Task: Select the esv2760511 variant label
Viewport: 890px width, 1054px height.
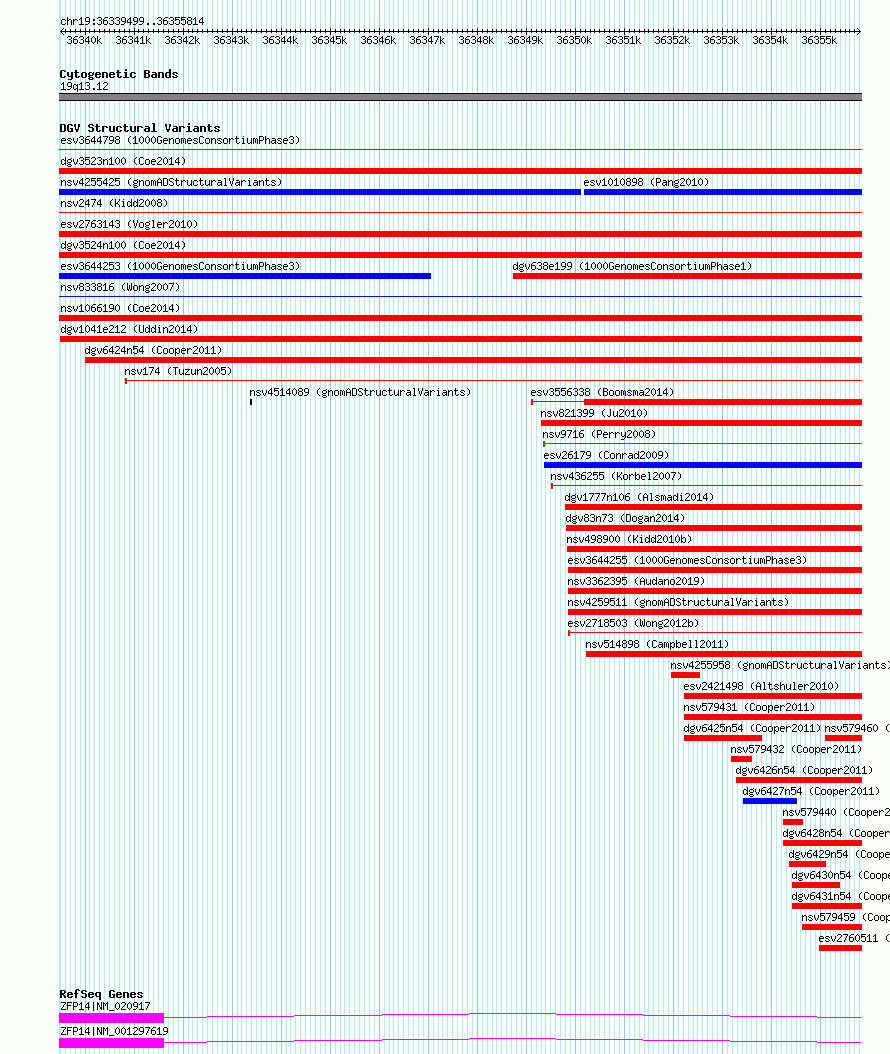Action: (x=854, y=938)
